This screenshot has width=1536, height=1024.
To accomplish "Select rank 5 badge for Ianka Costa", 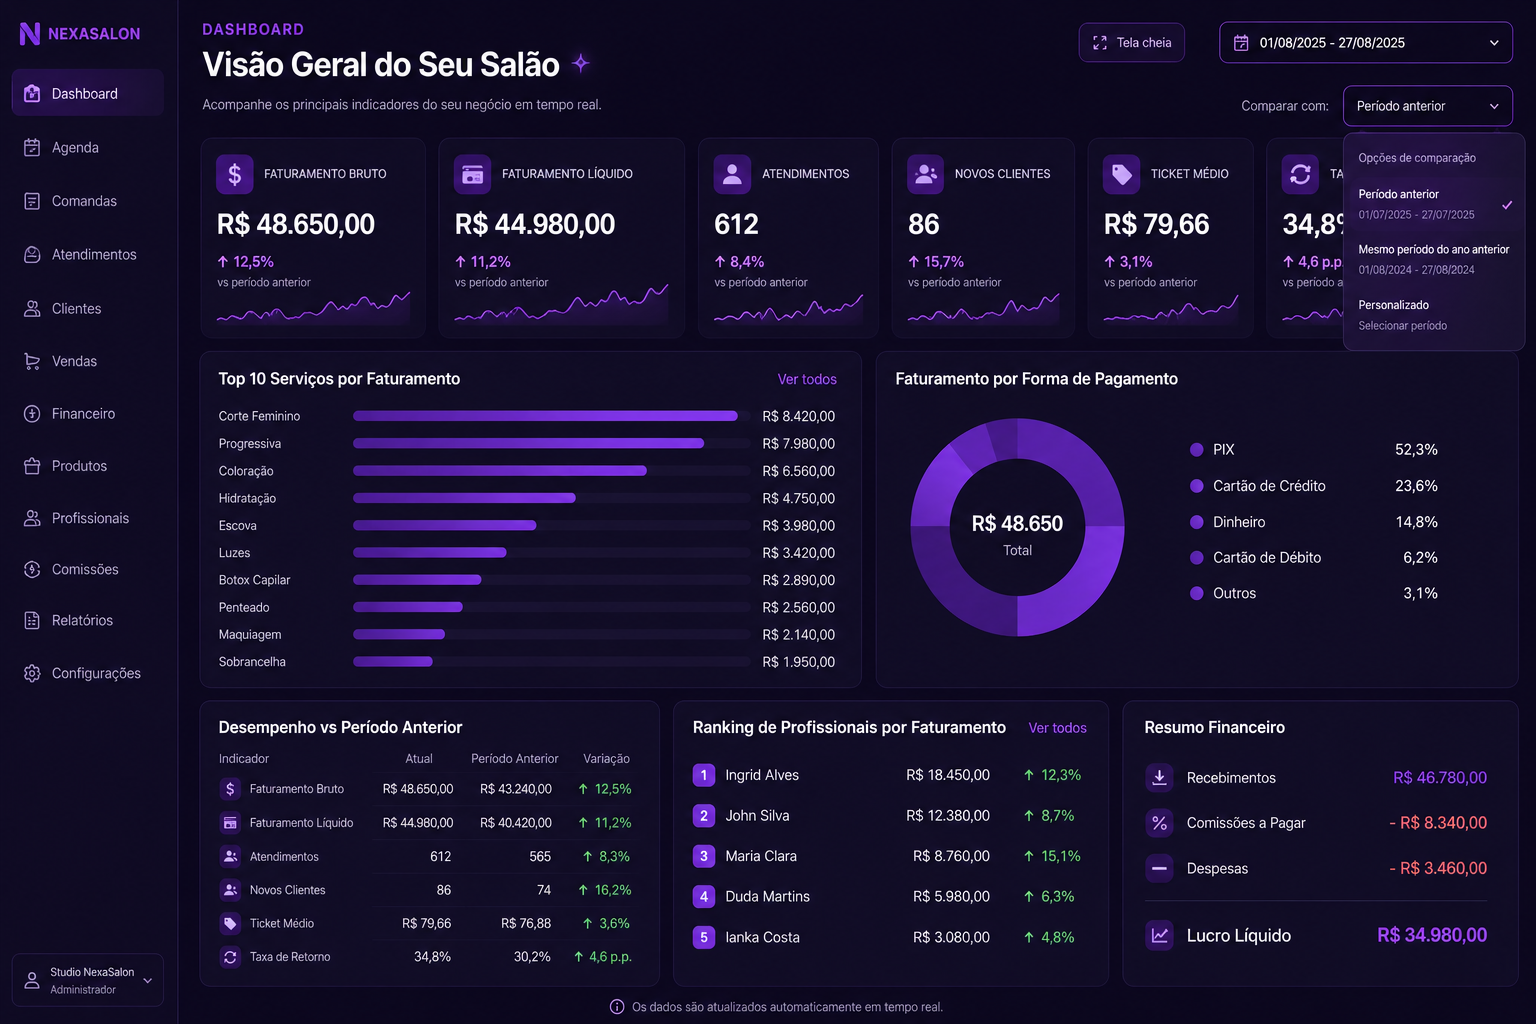I will [704, 937].
